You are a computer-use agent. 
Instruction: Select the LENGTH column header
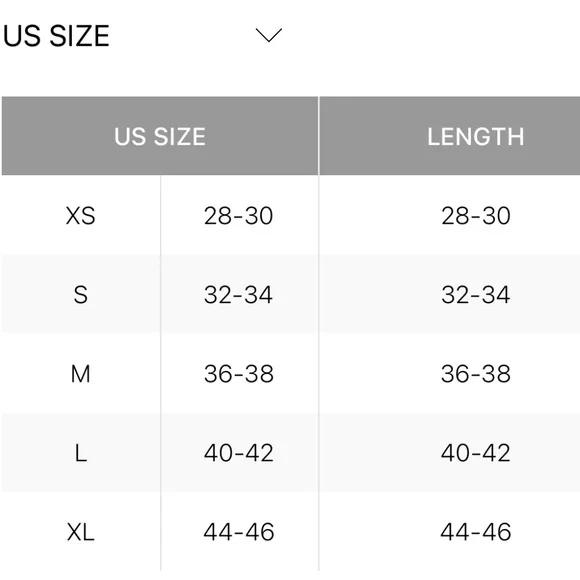pos(450,136)
